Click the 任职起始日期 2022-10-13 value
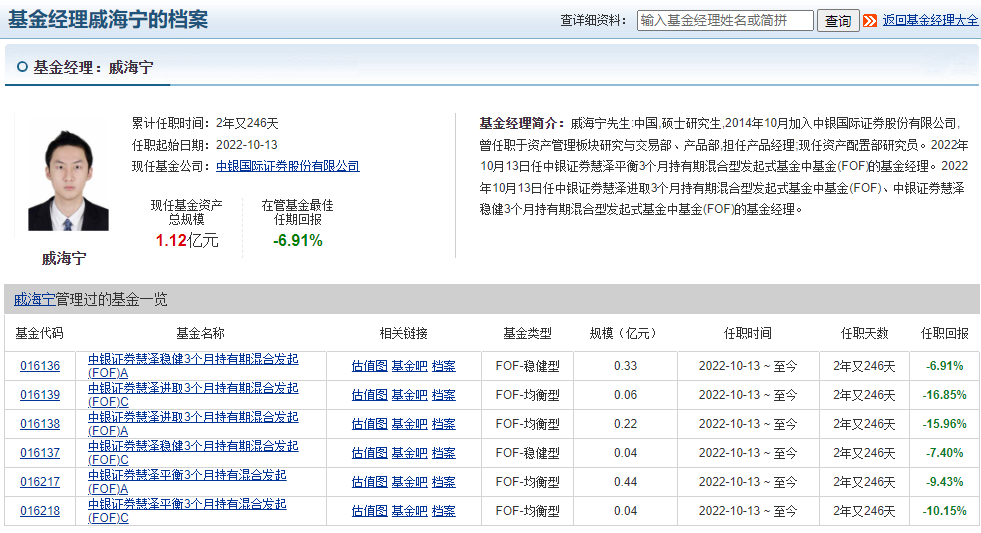 (x=247, y=145)
